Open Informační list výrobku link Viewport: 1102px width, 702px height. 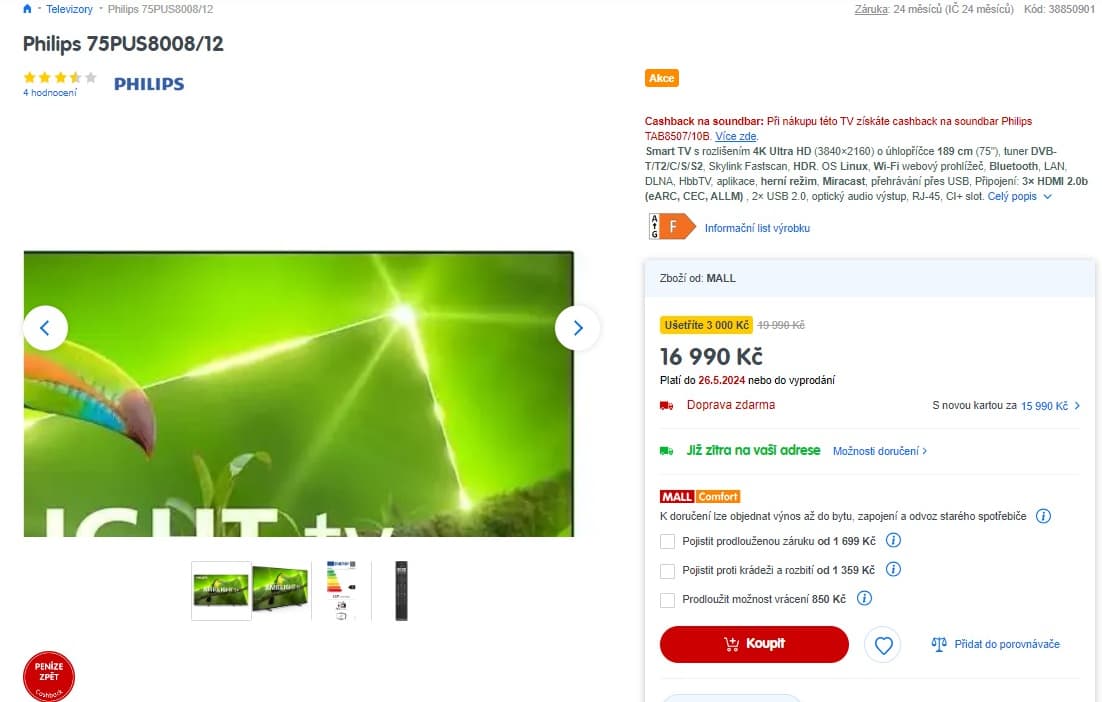757,228
